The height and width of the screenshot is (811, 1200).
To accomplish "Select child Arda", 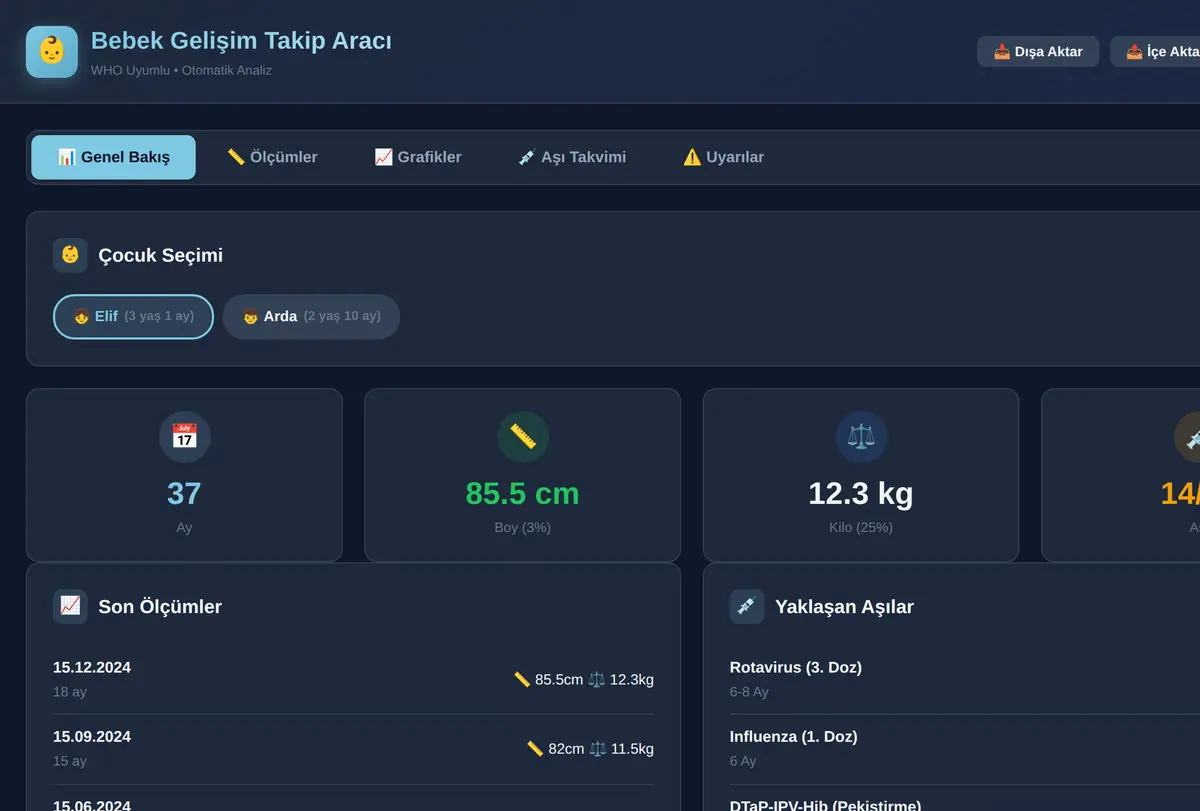I will tap(311, 316).
